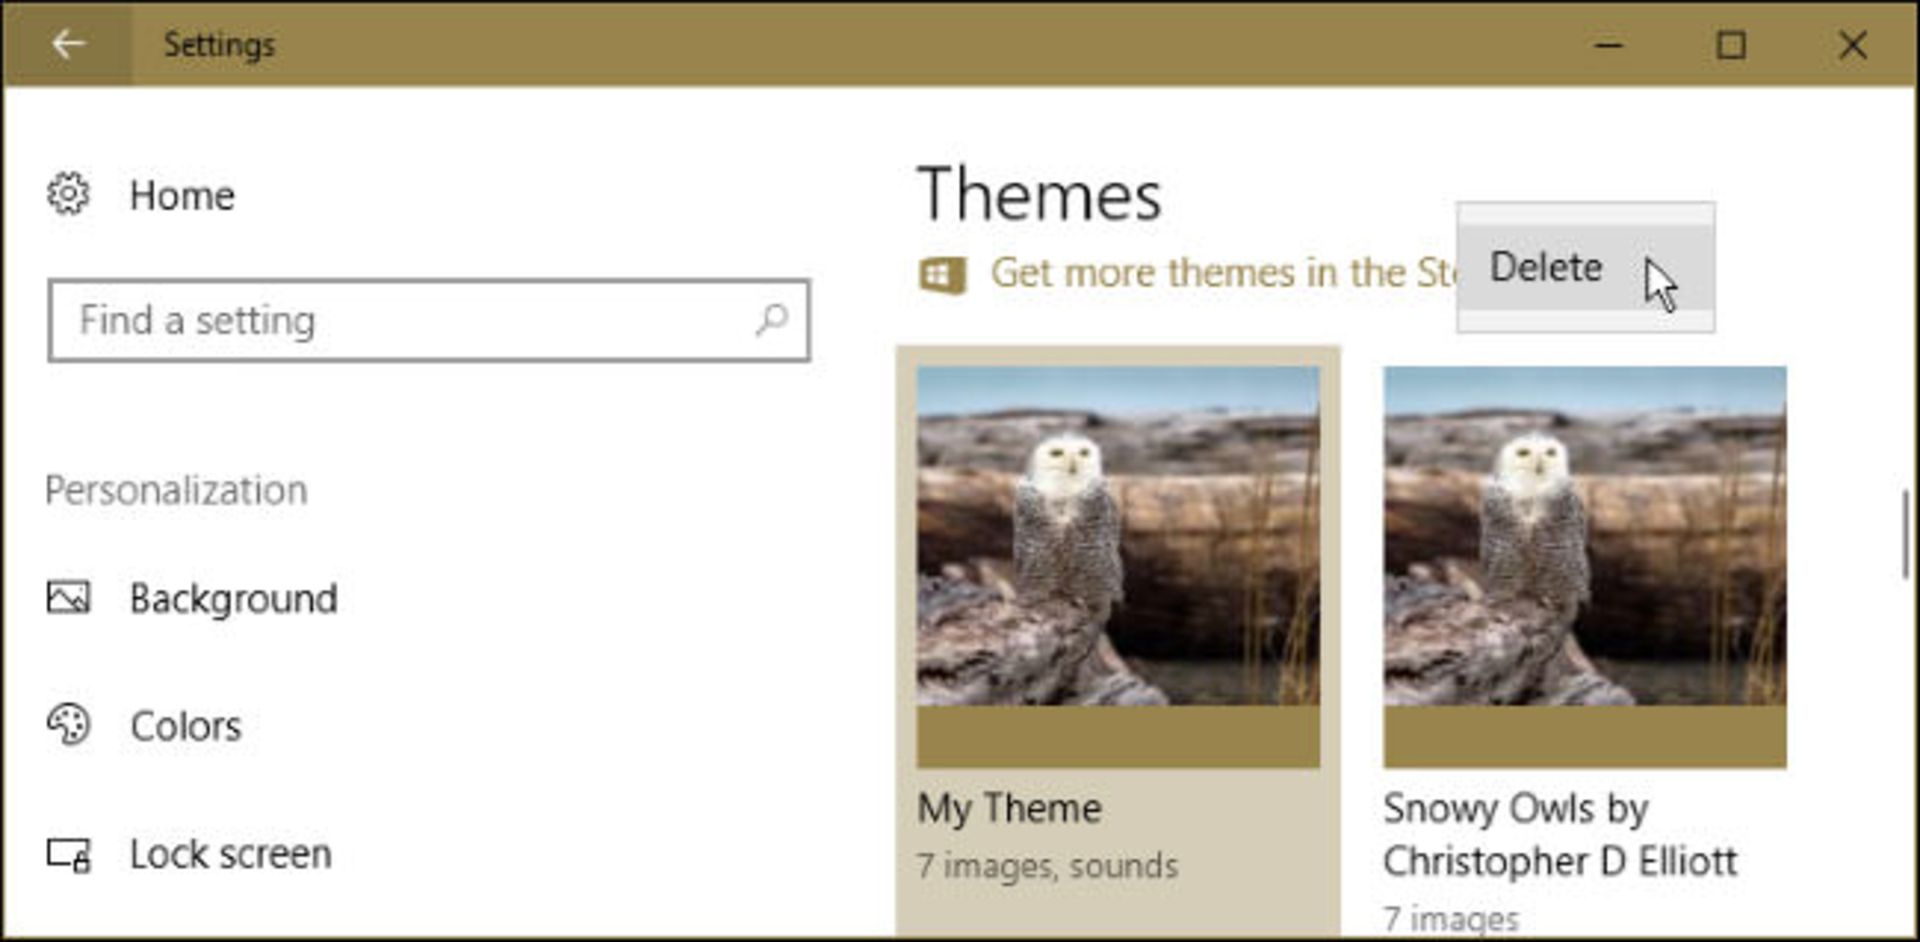1920x942 pixels.
Task: Open the Home section in sidebar
Action: (x=182, y=196)
